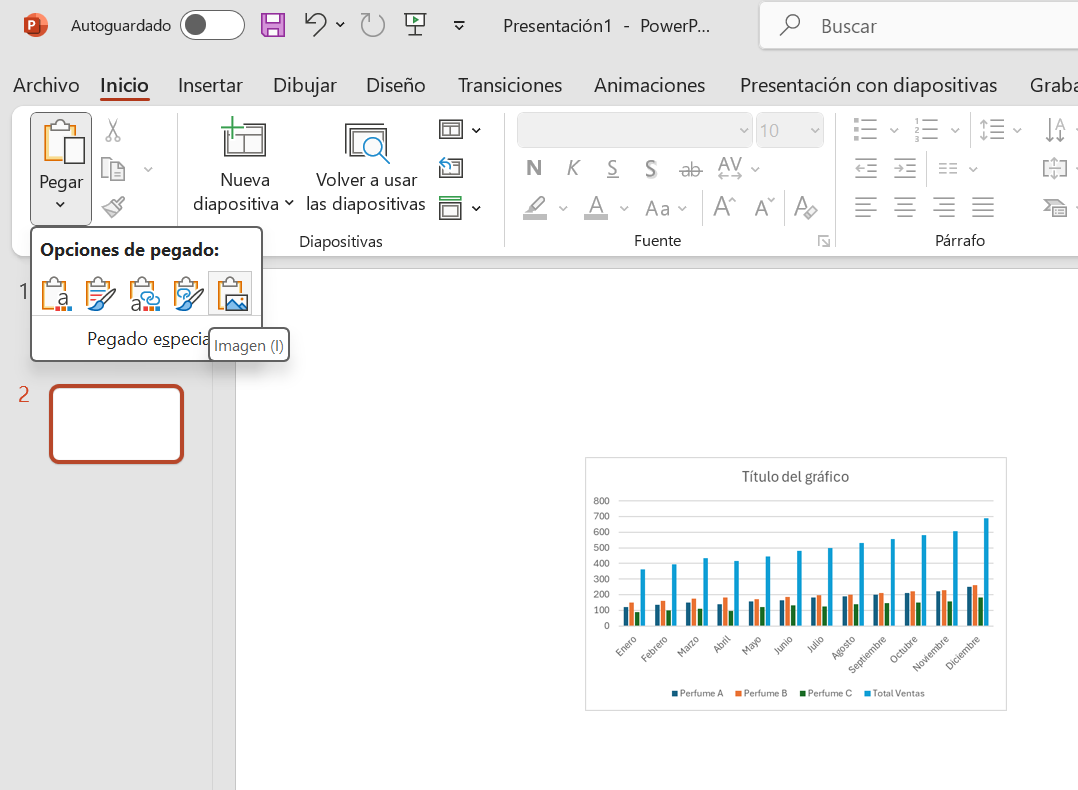Viewport: 1078px width, 790px height.
Task: Toggle the Autoguardado switch
Action: 212,25
